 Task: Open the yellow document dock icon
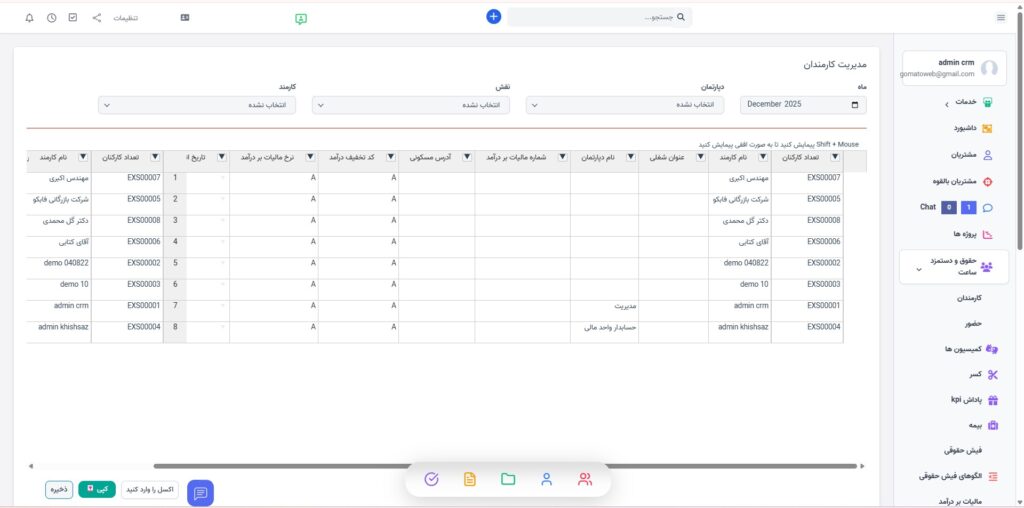(470, 479)
